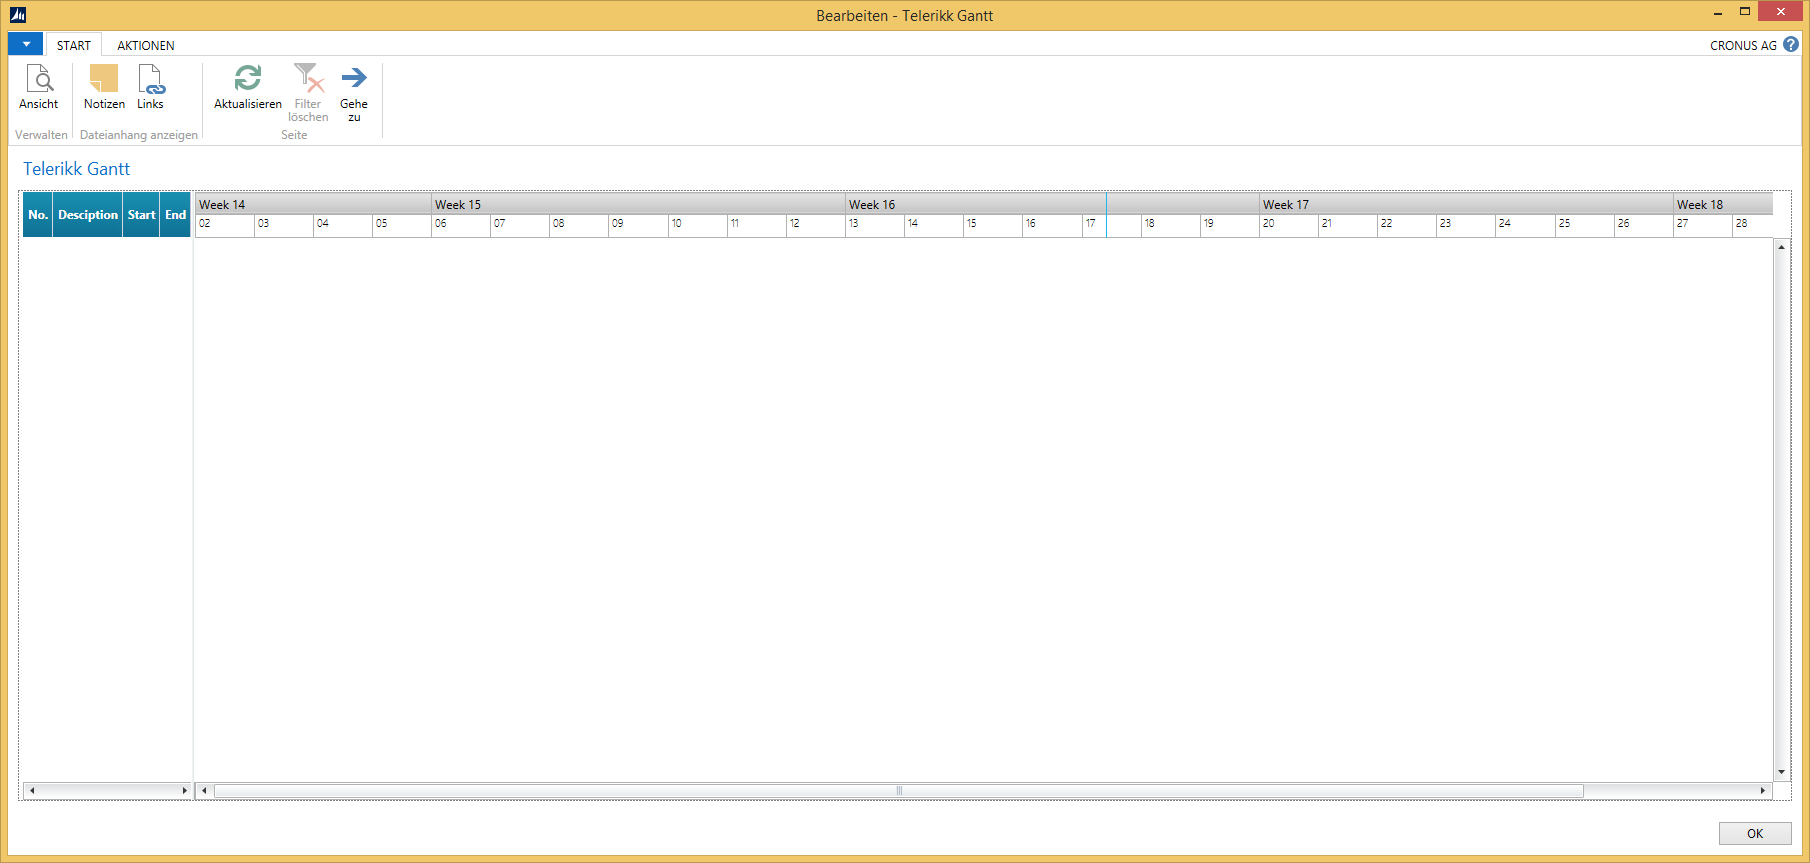Minimize the Telerikk Gantt window
This screenshot has height=863, width=1810.
[1718, 12]
